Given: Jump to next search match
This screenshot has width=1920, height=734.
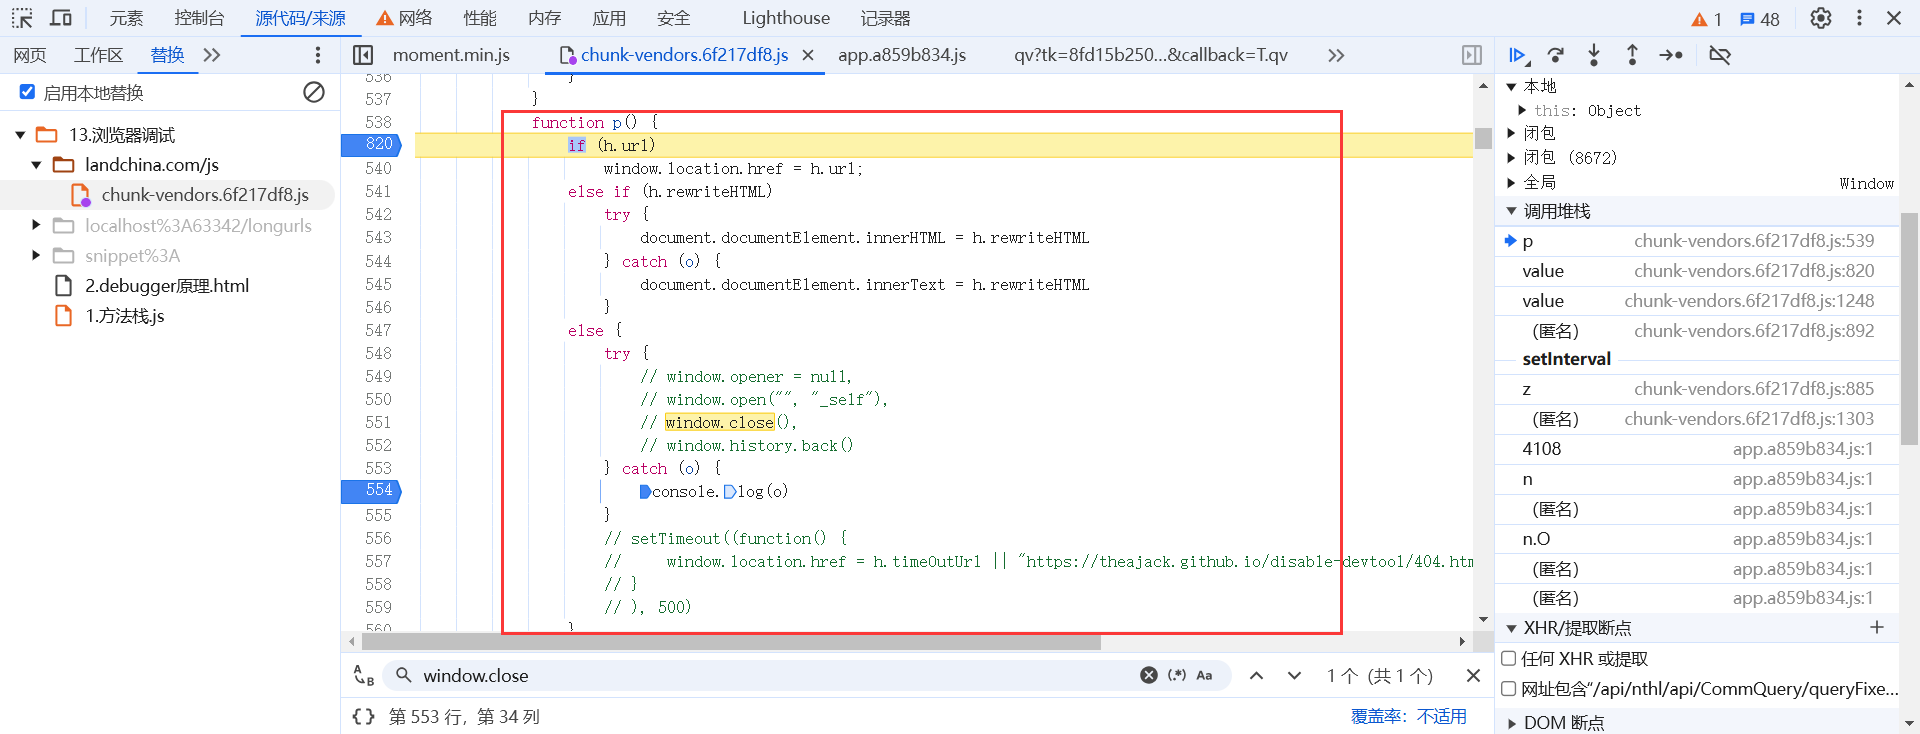Looking at the screenshot, I should 1294,676.
